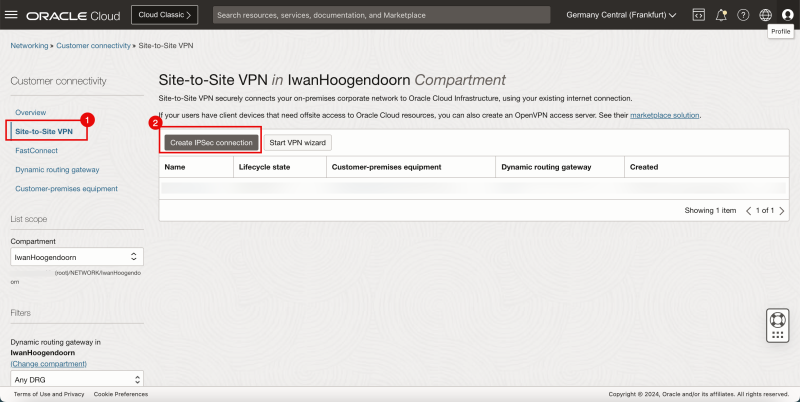The height and width of the screenshot is (402, 800).
Task: Click Start VPN wizard button
Action: [x=298, y=143]
